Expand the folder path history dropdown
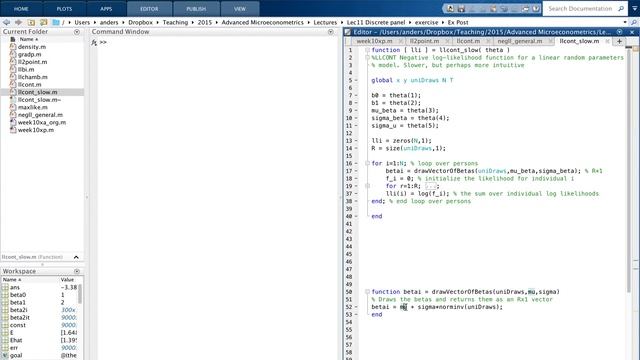 click(x=625, y=22)
